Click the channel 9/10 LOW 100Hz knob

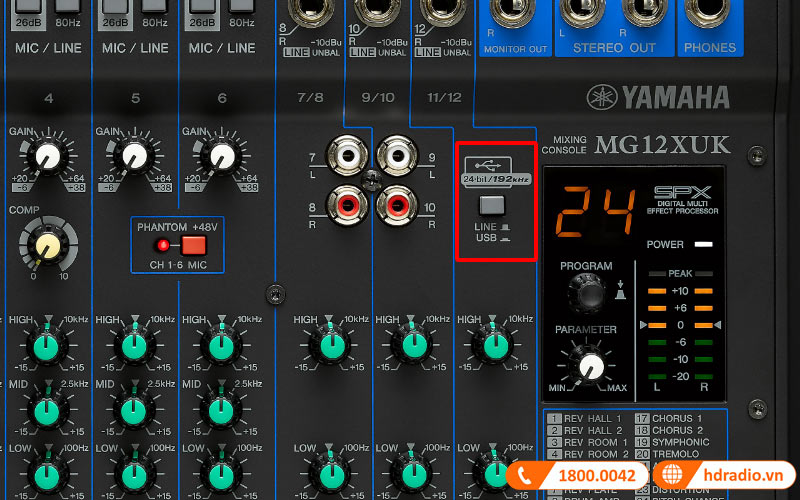pyautogui.click(x=413, y=476)
